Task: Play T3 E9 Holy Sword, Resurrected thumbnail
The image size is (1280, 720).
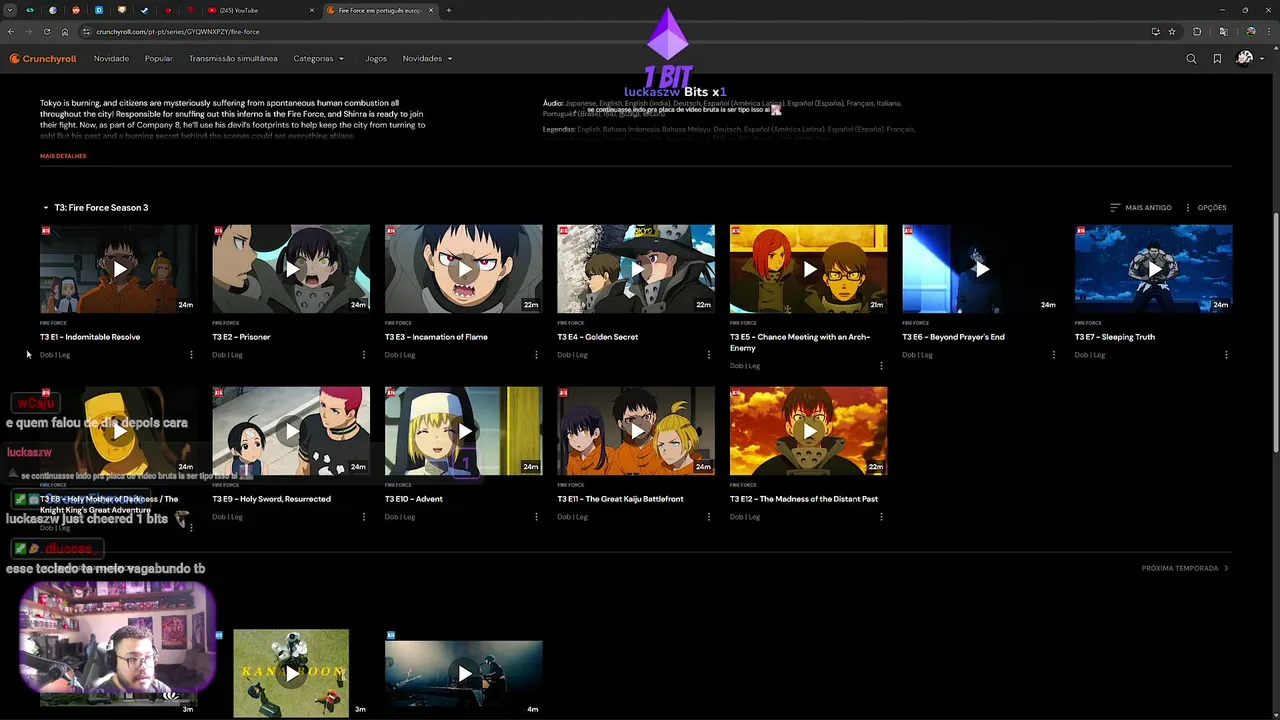Action: [291, 431]
